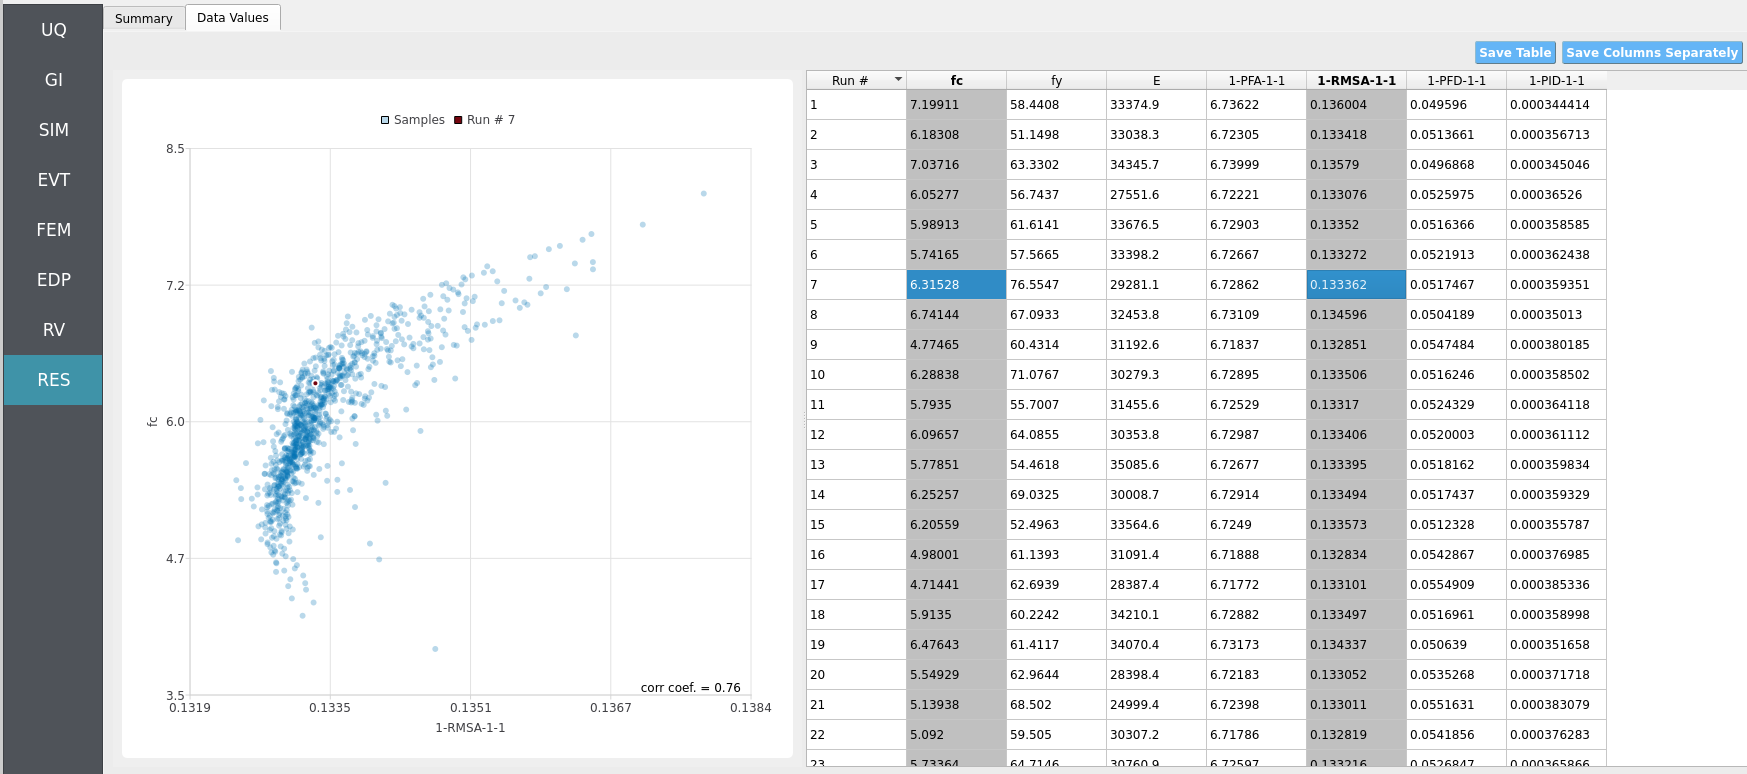
Task: Click 1-PFD-1-1 cell 0.0554909
Action: (1456, 584)
